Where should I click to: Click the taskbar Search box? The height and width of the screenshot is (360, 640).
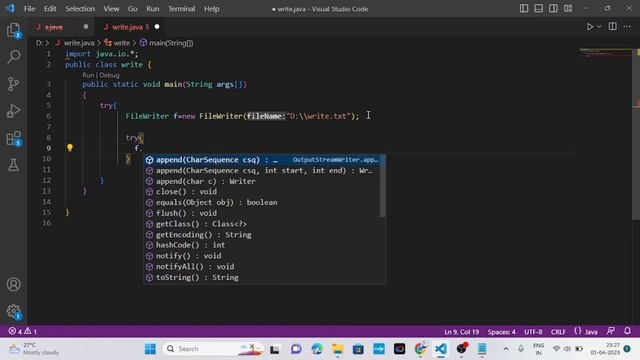pos(212,349)
